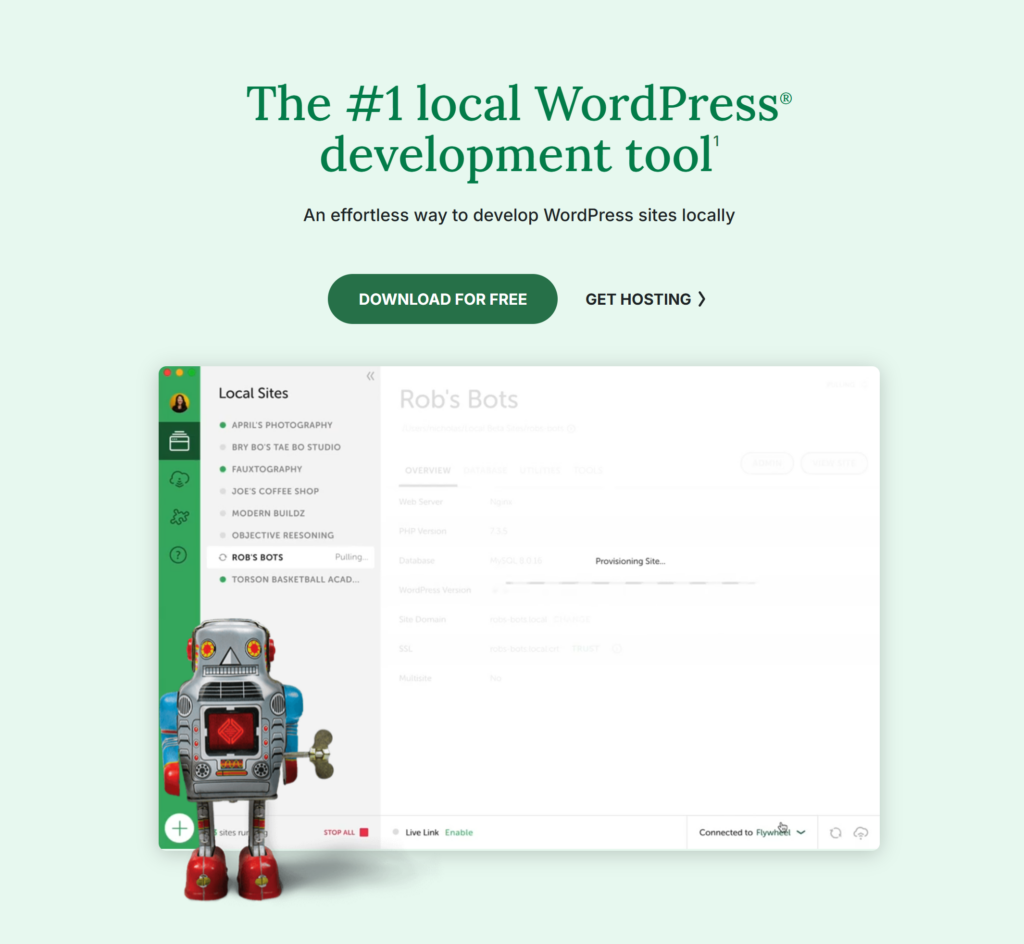1024x944 pixels.
Task: Click the macOS red close dot
Action: pos(167,372)
